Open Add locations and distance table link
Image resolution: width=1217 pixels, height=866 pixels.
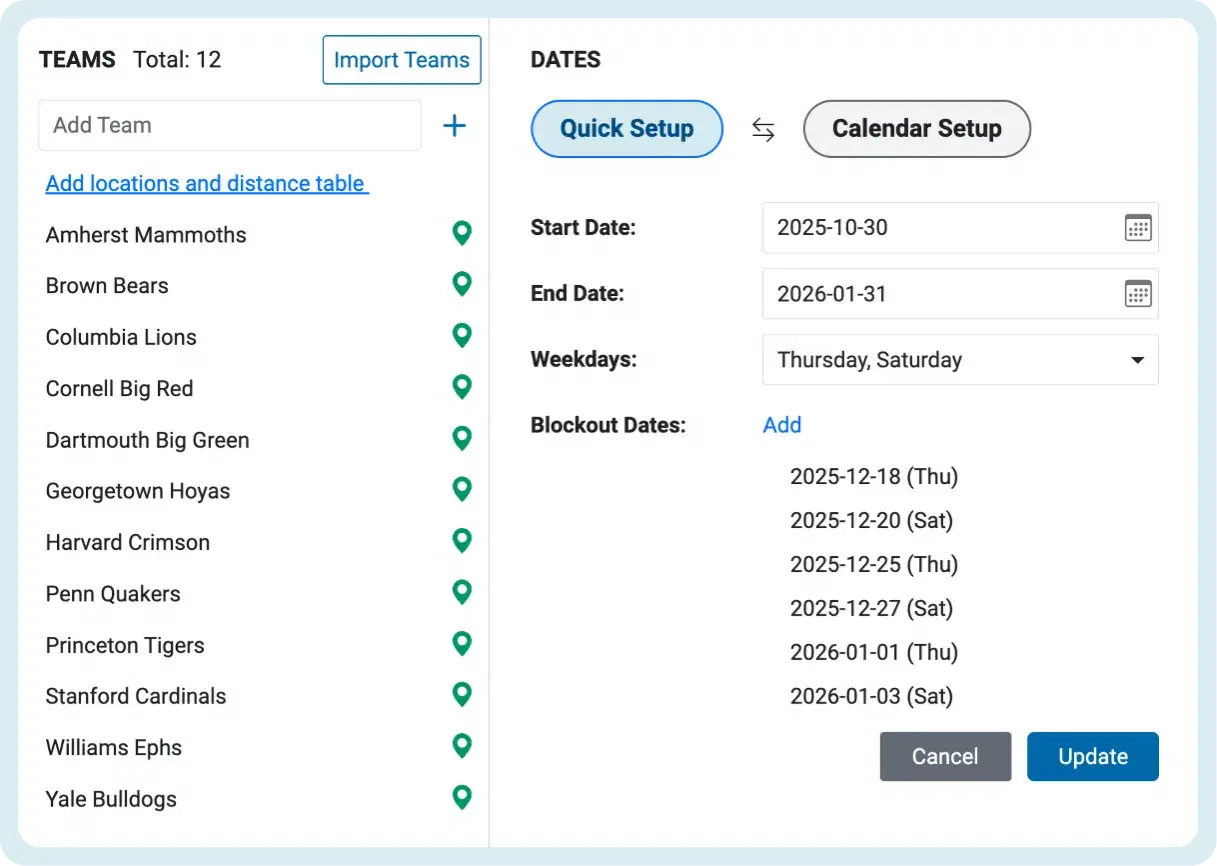pos(207,183)
